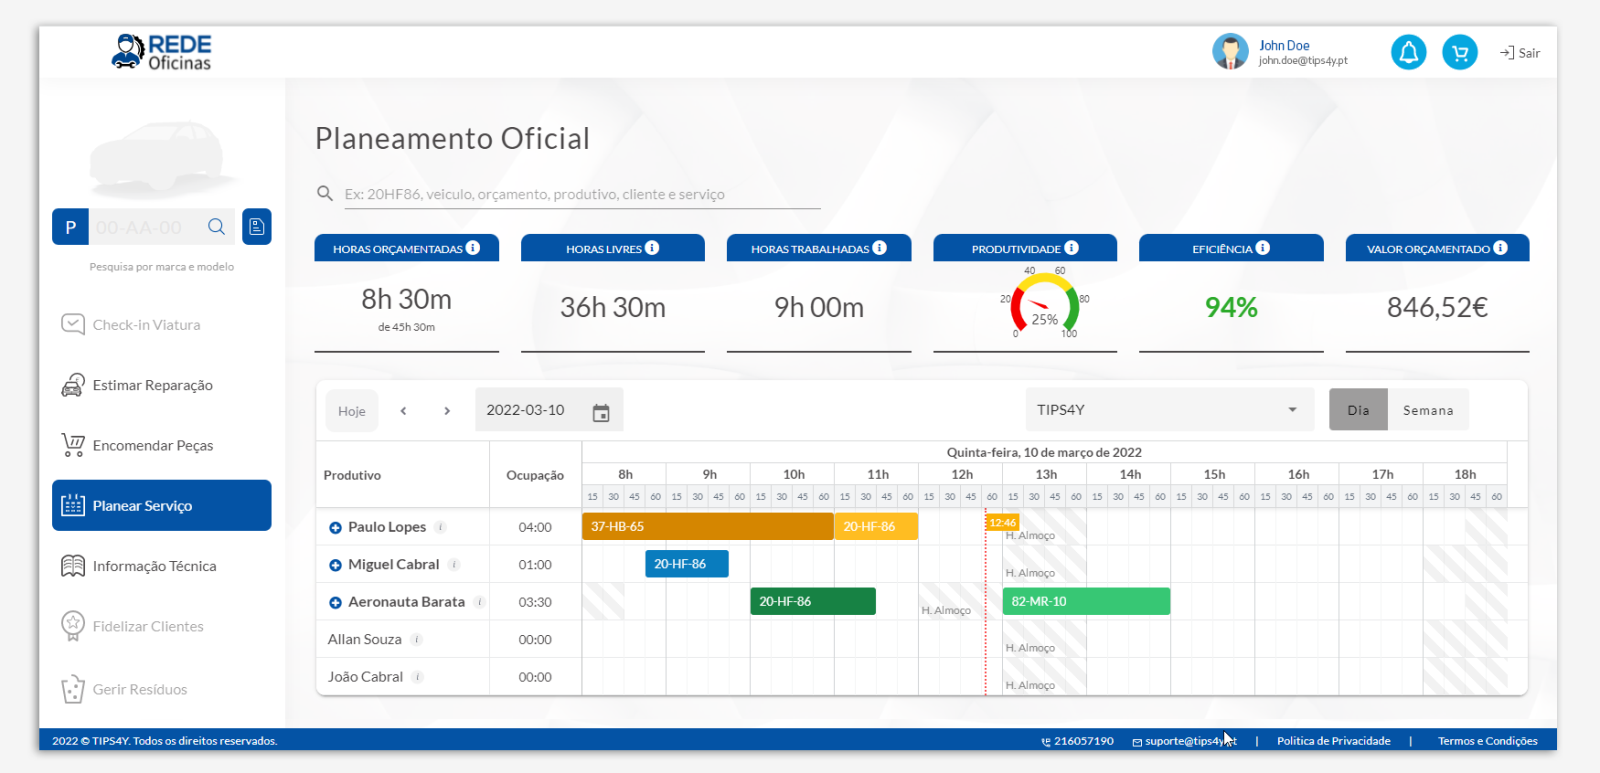Expand Paulo Lopes row

tap(335, 528)
